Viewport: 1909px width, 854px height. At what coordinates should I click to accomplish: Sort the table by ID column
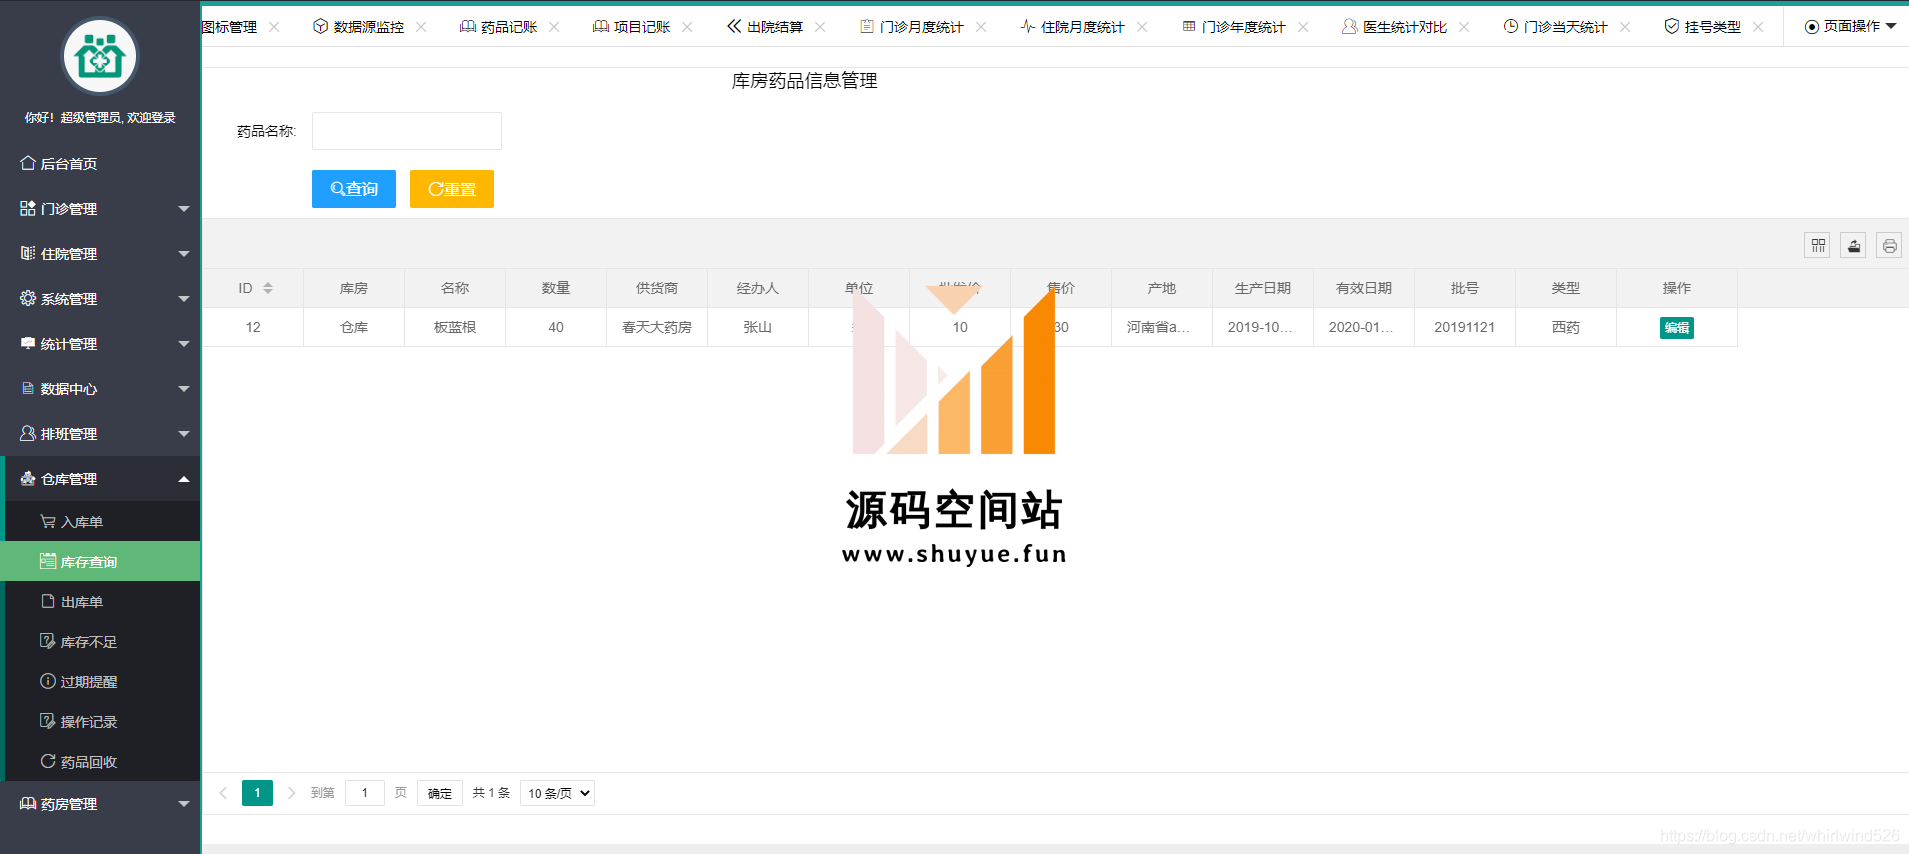(x=268, y=288)
